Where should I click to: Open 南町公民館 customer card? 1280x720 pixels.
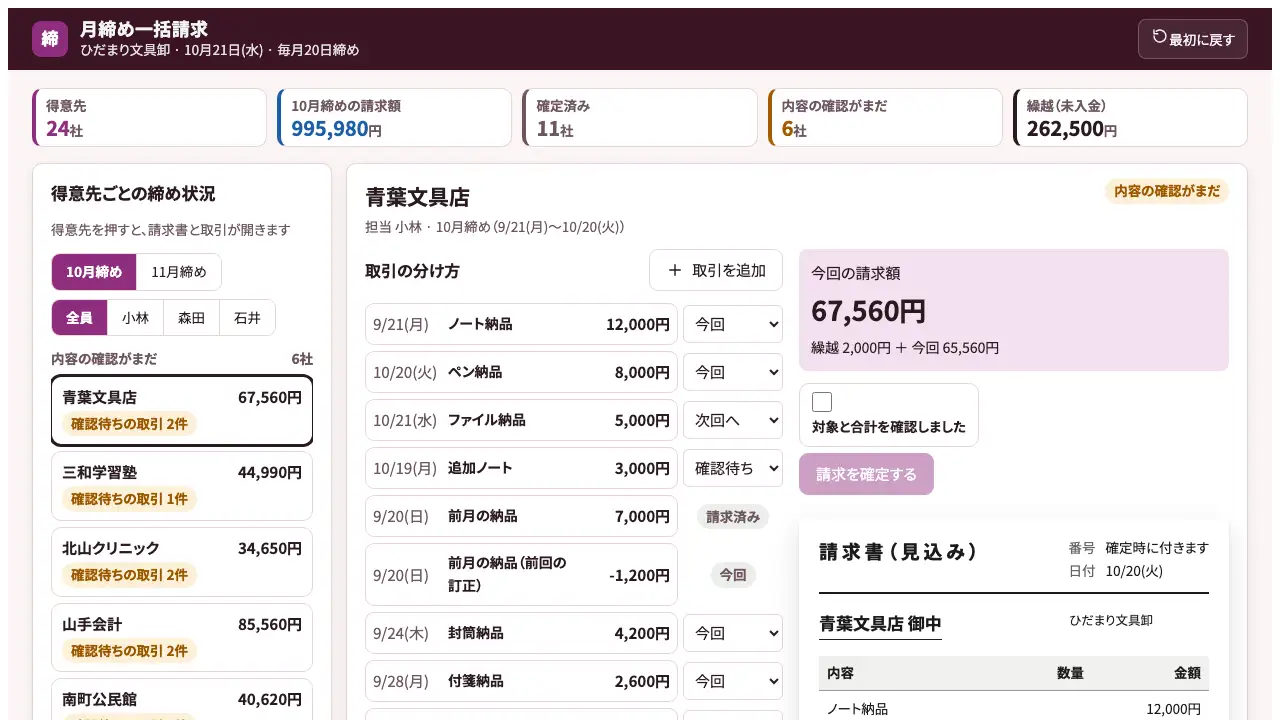pyautogui.click(x=182, y=700)
